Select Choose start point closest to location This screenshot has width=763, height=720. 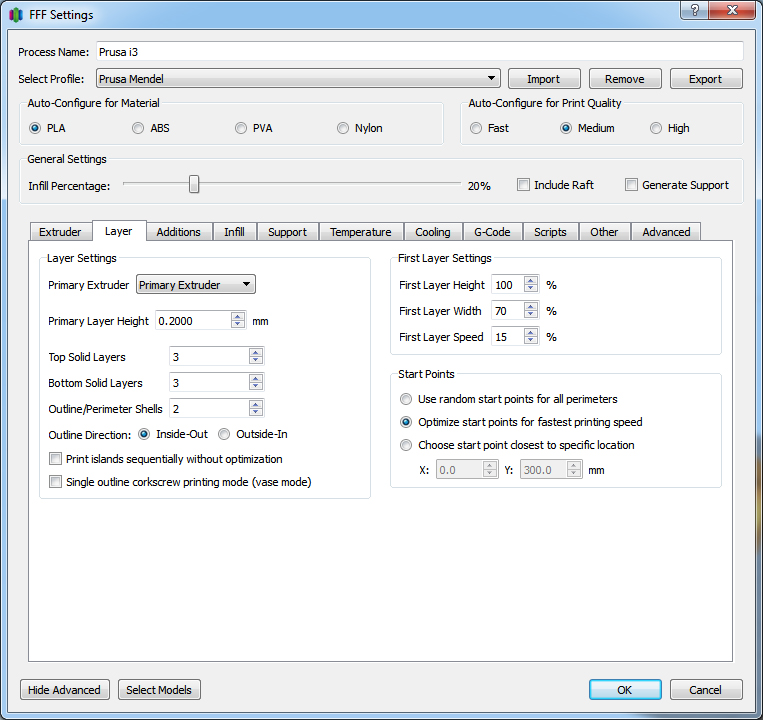[x=406, y=445]
